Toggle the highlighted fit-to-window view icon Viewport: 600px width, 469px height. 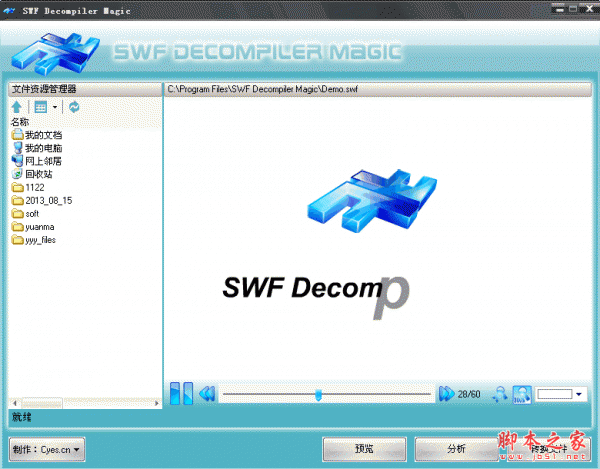[x=522, y=394]
